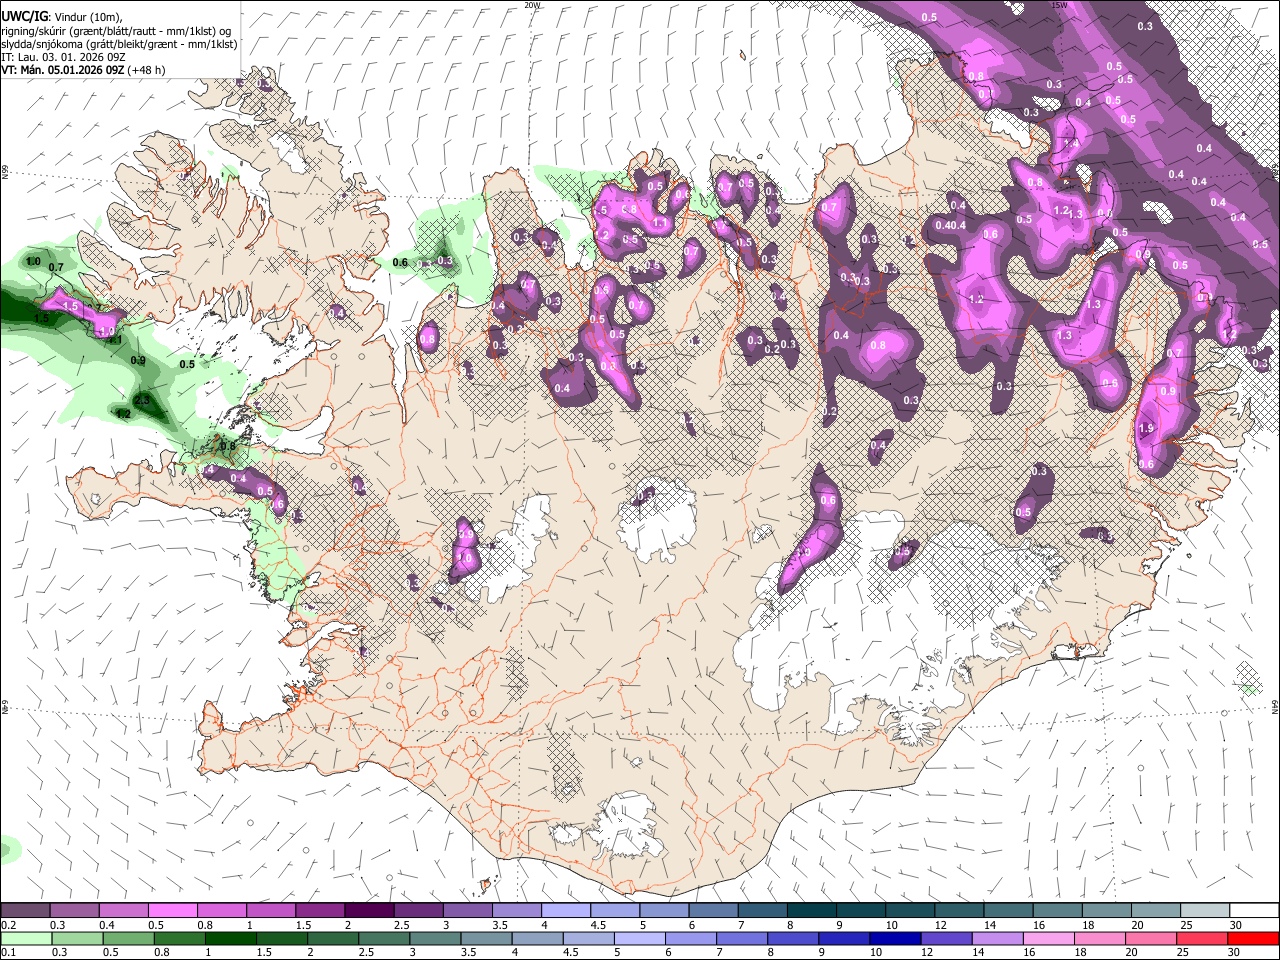Click the '20W' longitude label at top
This screenshot has width=1280, height=960.
point(532,5)
